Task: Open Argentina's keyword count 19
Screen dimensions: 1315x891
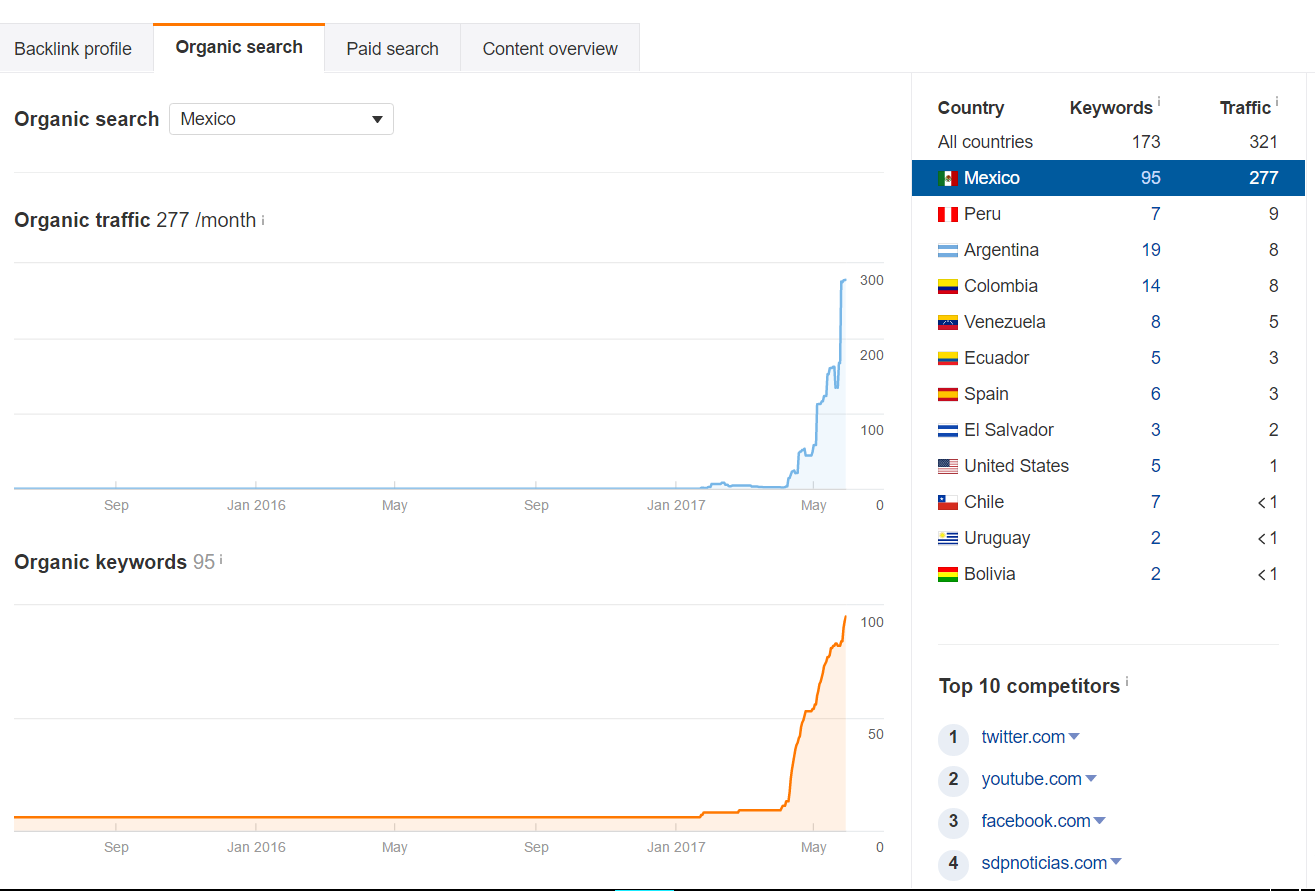Action: point(1151,250)
